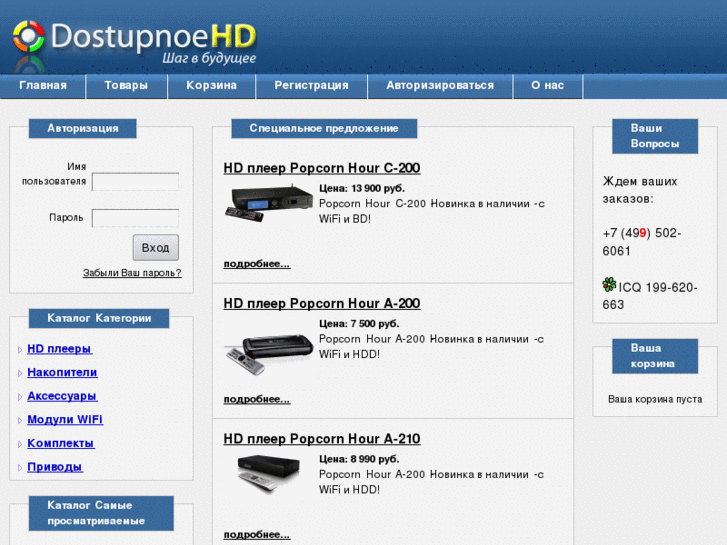The height and width of the screenshot is (545, 727).
Task: Click the Цена: 8 990 руб. text
Action: pyautogui.click(x=359, y=459)
